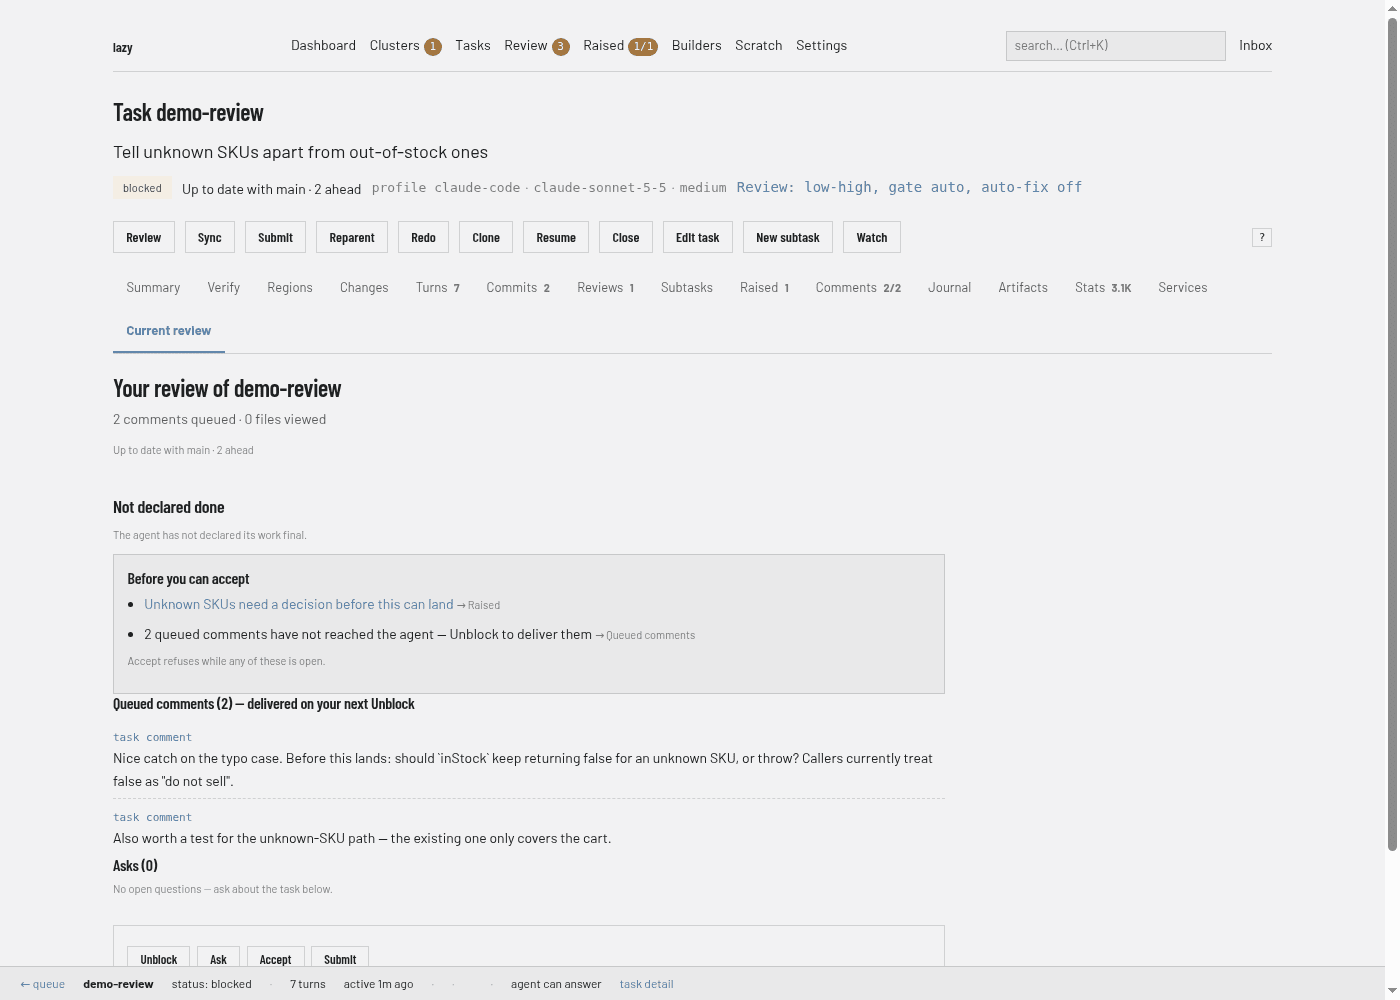This screenshot has width=1400, height=1000.
Task: Open the help question mark button
Action: [1262, 237]
